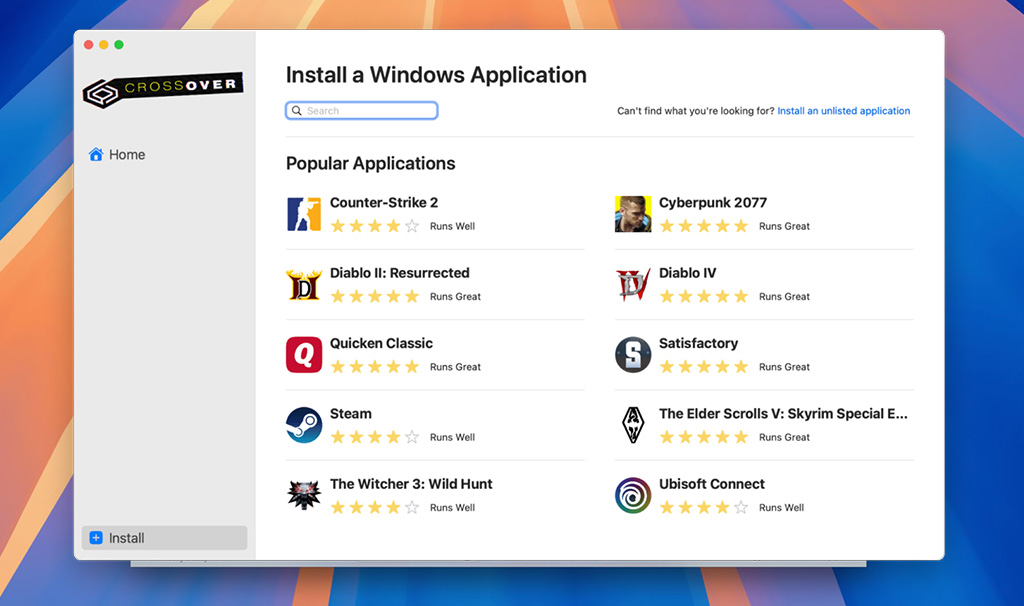
Task: Click Runs Great label for Cyberpunk 2077
Action: 784,227
